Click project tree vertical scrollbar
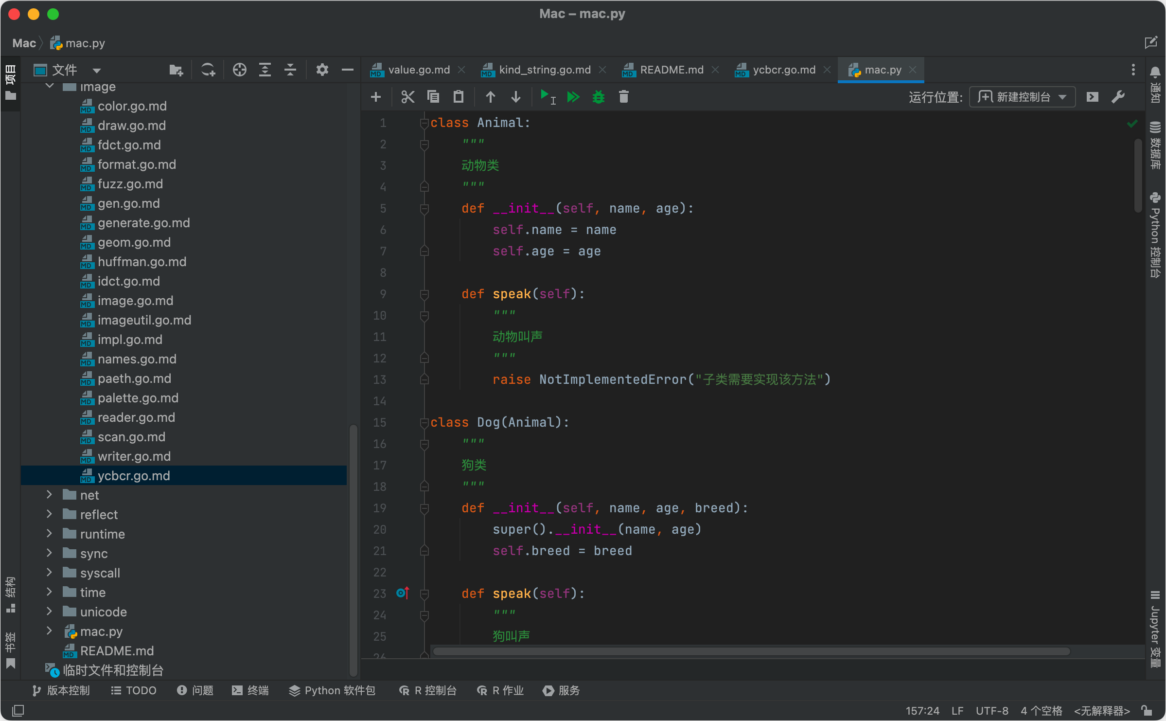1166x721 pixels. coord(353,550)
